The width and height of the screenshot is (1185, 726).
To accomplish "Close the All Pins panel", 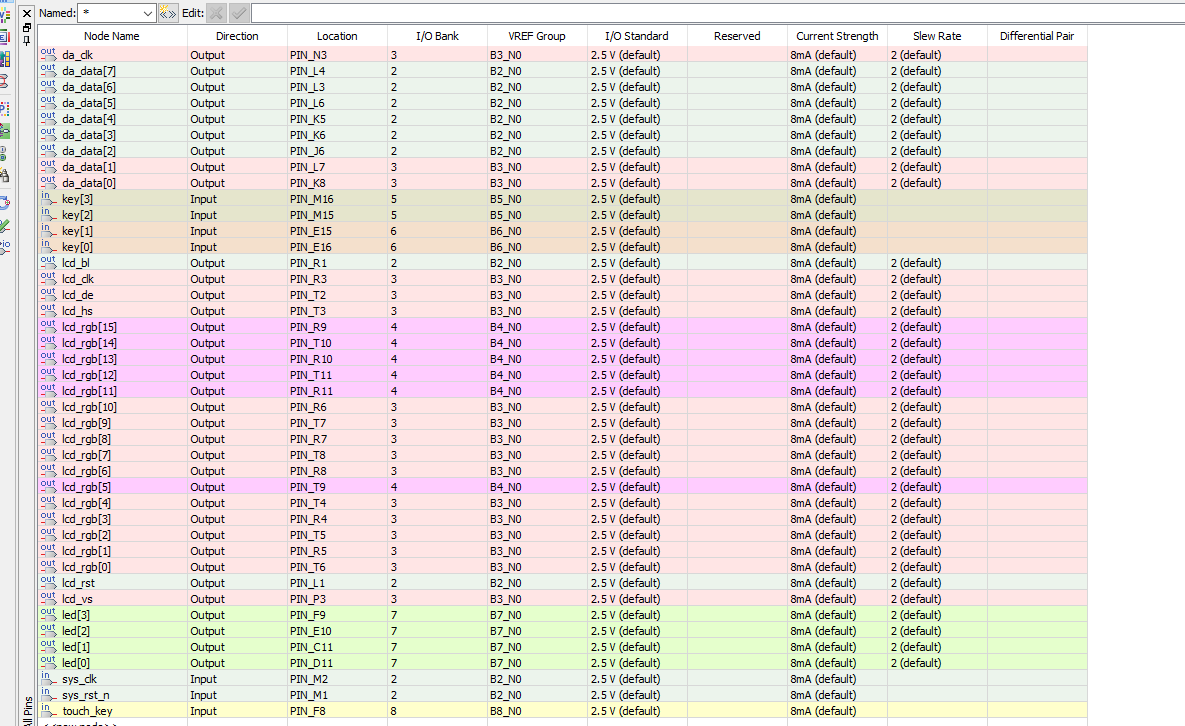I will point(26,13).
